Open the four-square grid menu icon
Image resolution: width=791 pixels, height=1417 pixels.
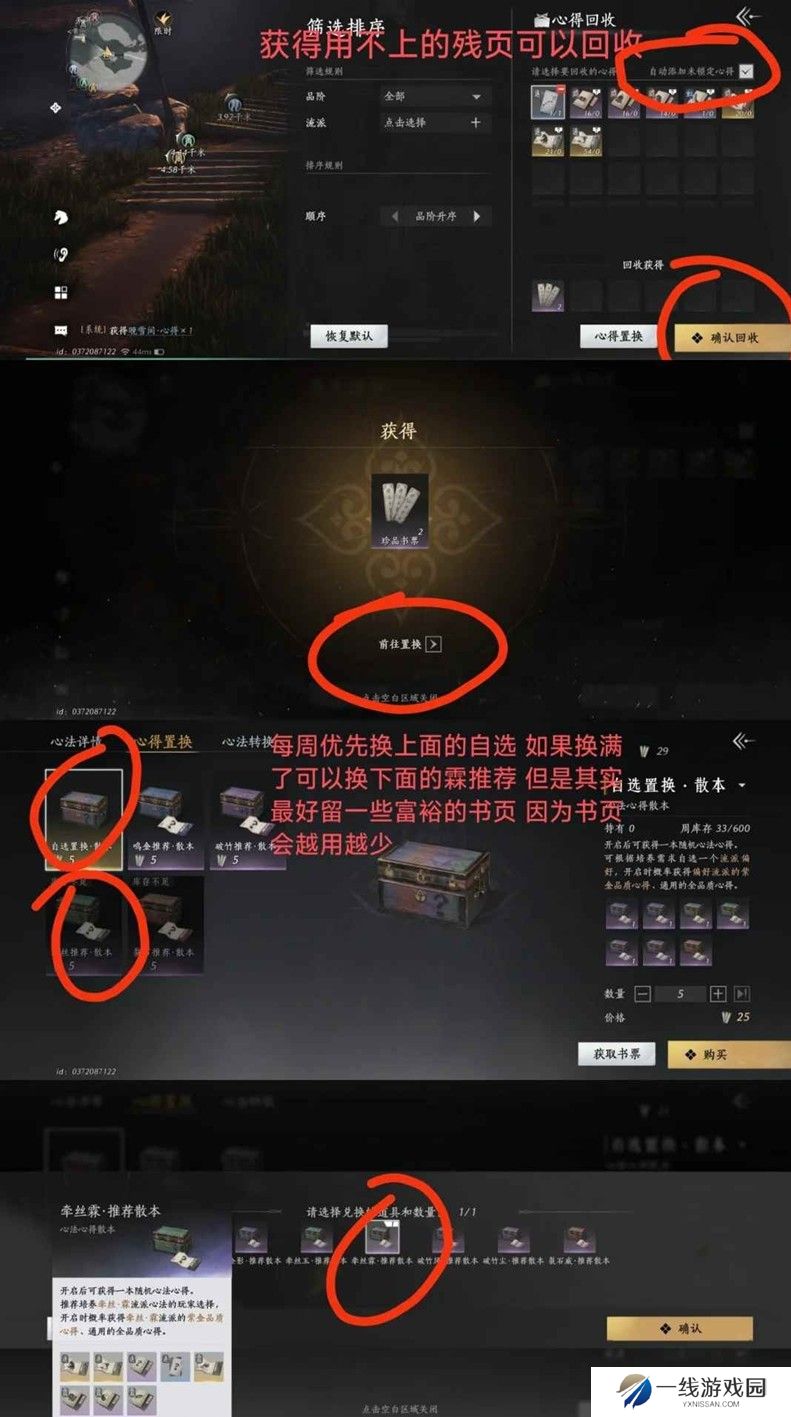tap(61, 292)
